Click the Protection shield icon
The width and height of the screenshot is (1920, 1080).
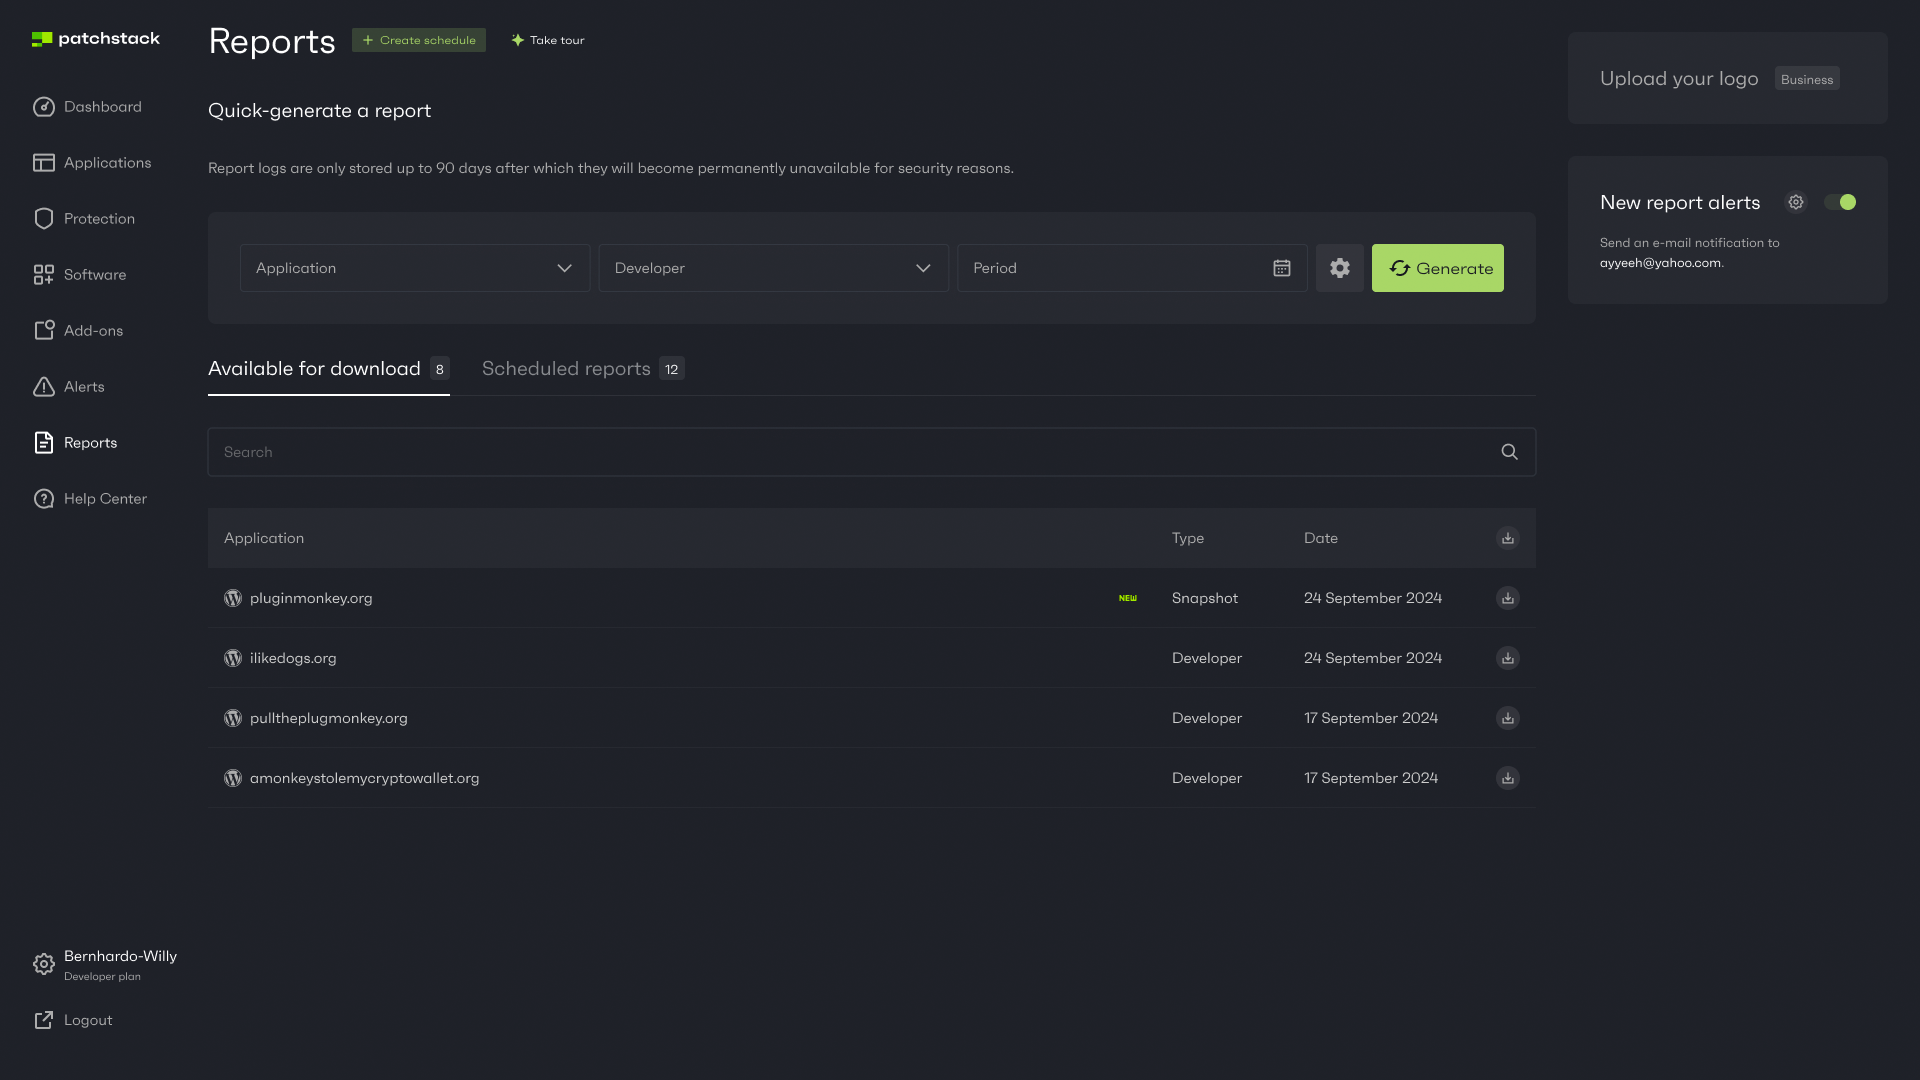(44, 219)
